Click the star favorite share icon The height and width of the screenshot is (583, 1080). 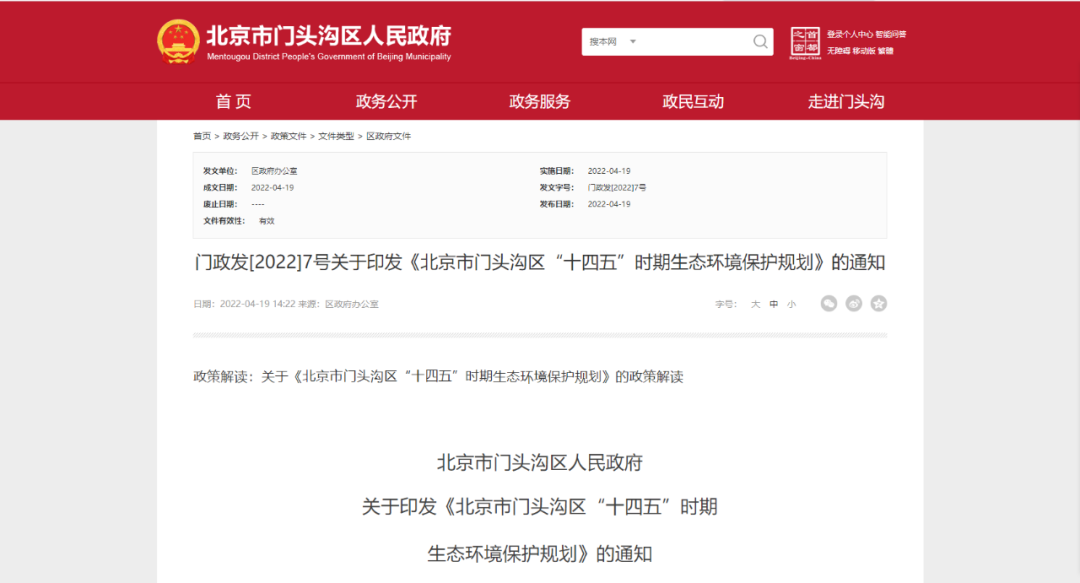(x=878, y=303)
